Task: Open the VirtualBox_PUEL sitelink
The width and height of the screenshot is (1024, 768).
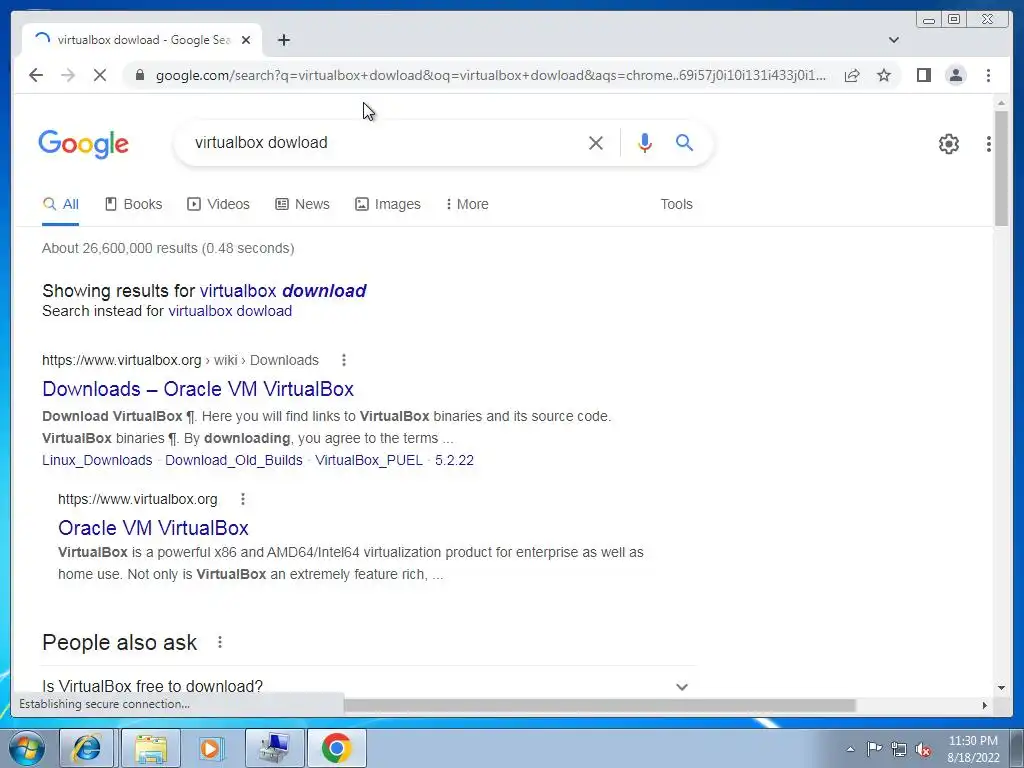Action: (x=369, y=460)
